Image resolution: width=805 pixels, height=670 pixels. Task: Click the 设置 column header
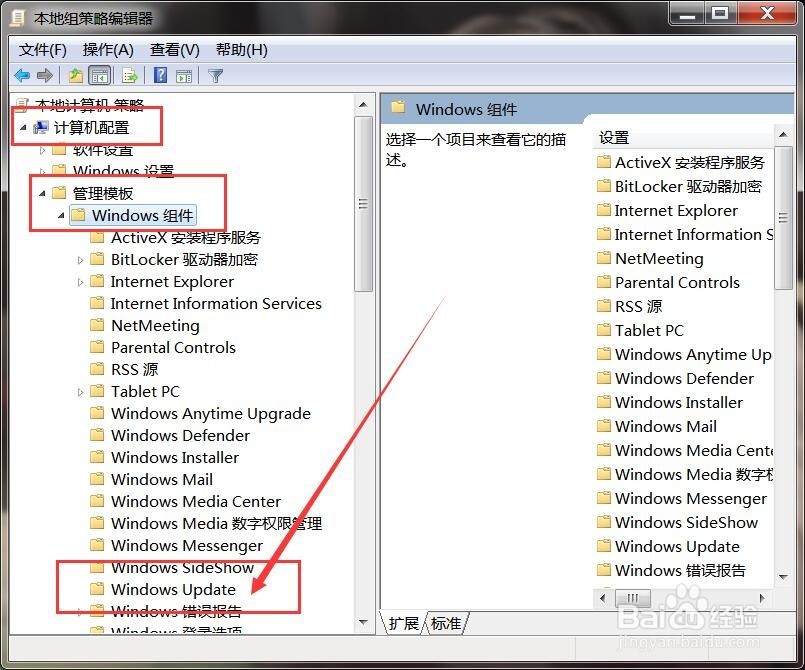[682, 138]
